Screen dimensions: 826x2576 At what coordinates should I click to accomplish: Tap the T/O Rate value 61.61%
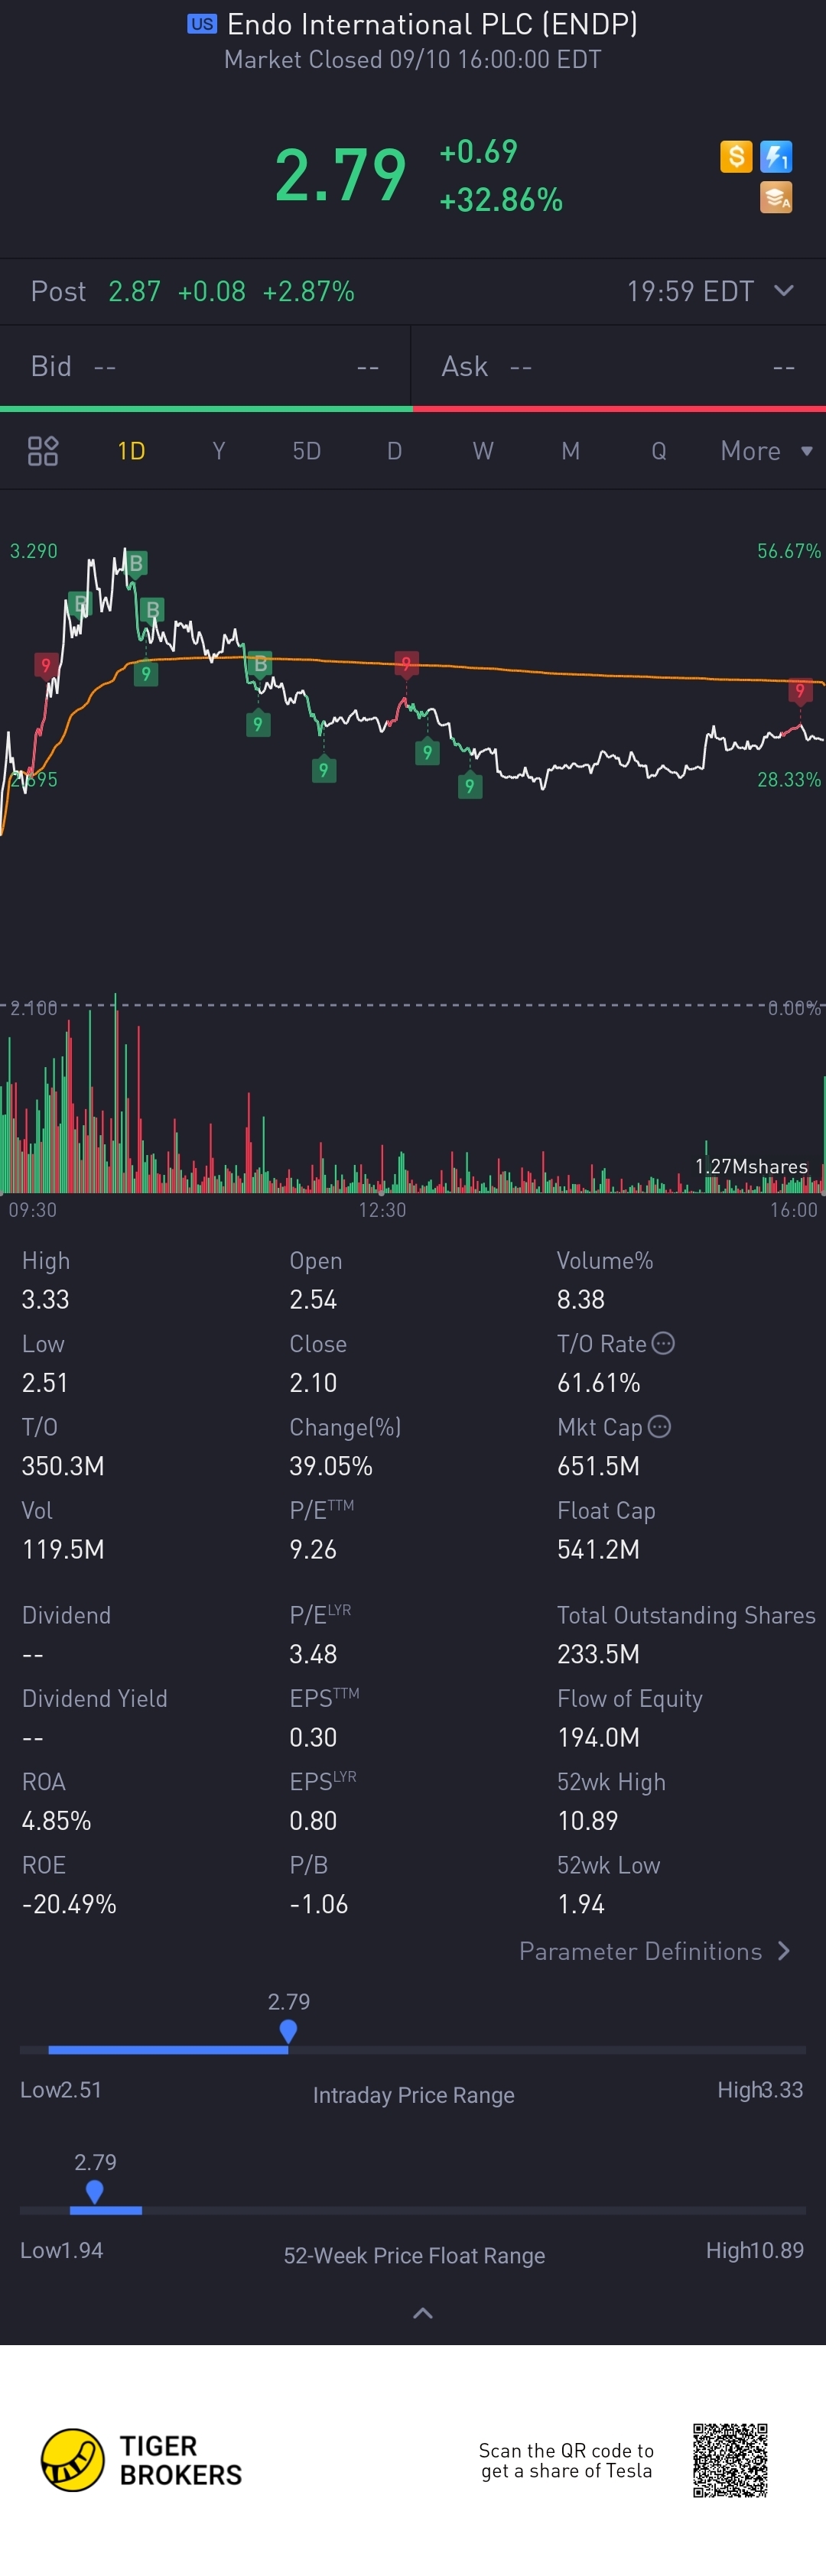[x=599, y=1383]
